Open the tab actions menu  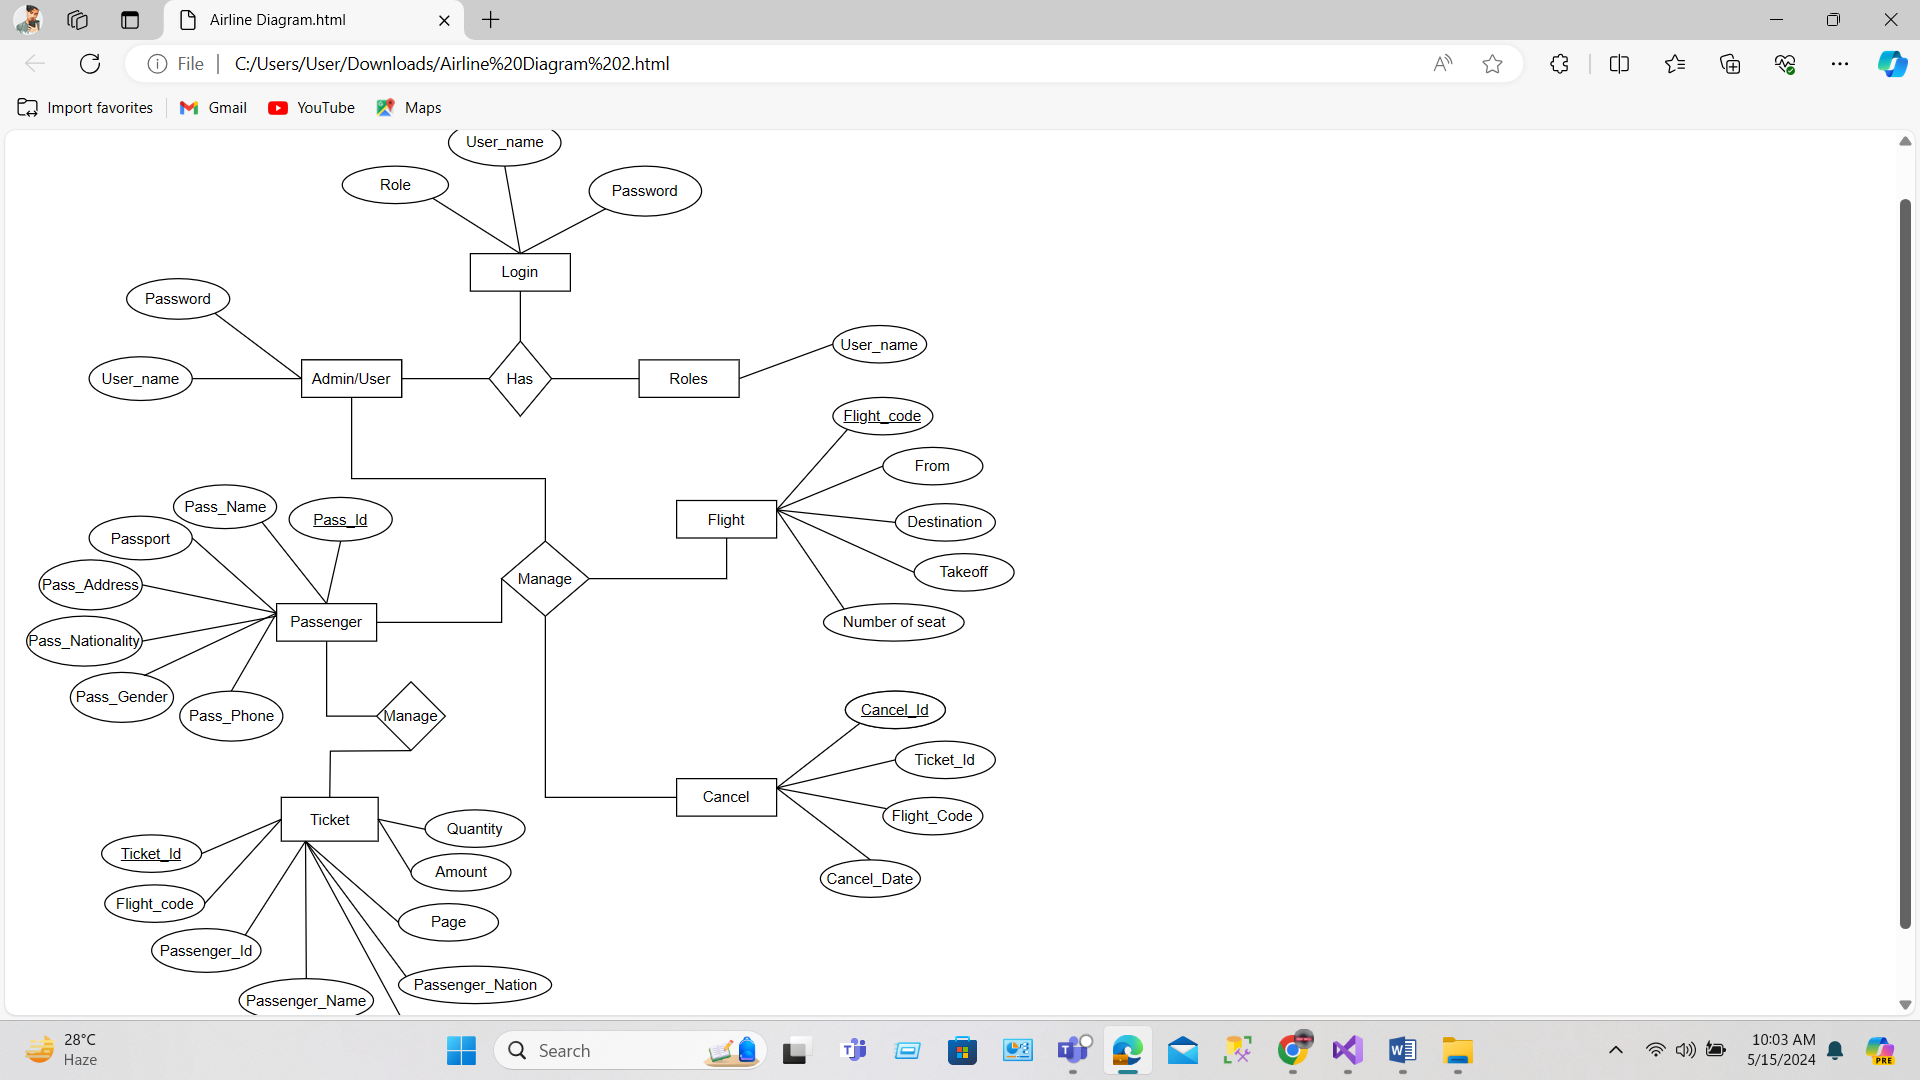129,20
